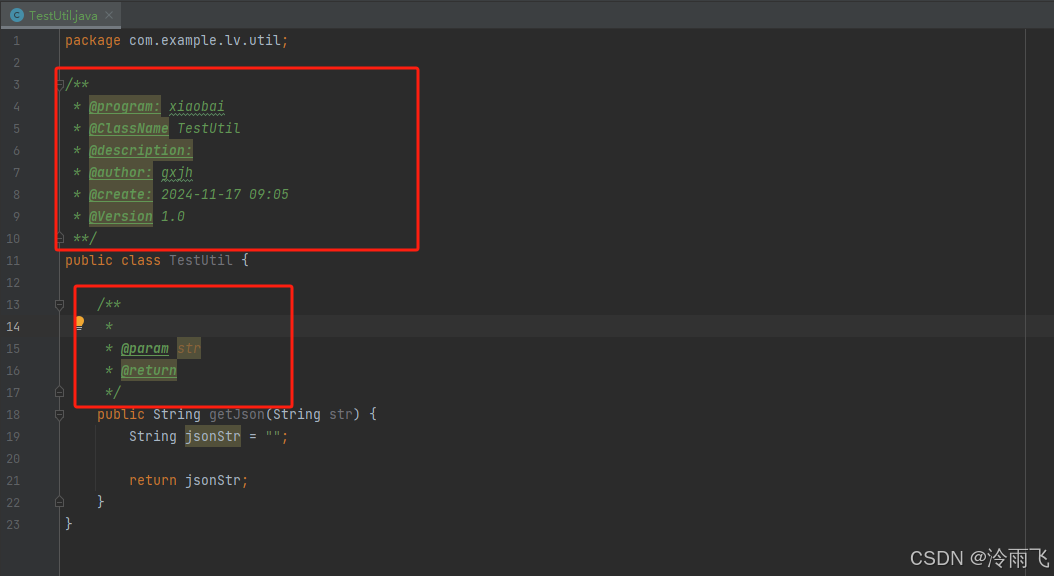The width and height of the screenshot is (1054, 576).
Task: Click the package name "com.example.lv.util"
Action: [x=204, y=40]
